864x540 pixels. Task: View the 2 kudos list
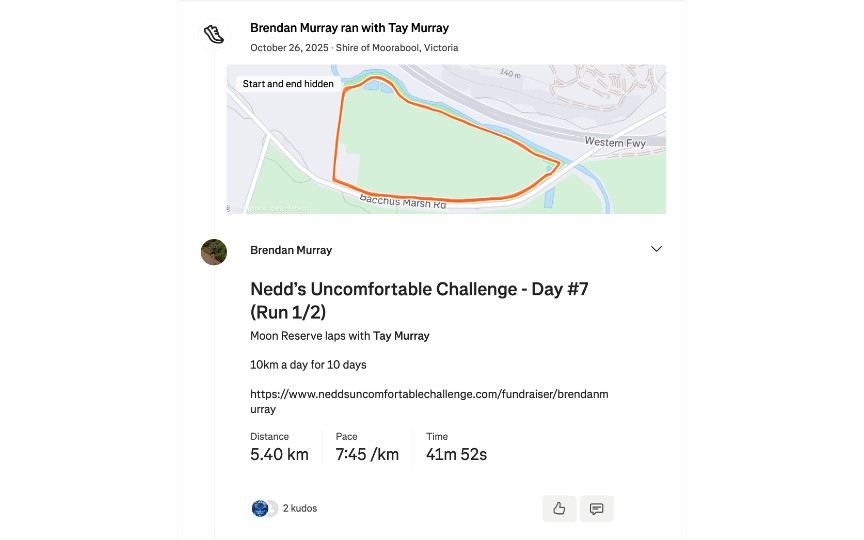tap(300, 508)
